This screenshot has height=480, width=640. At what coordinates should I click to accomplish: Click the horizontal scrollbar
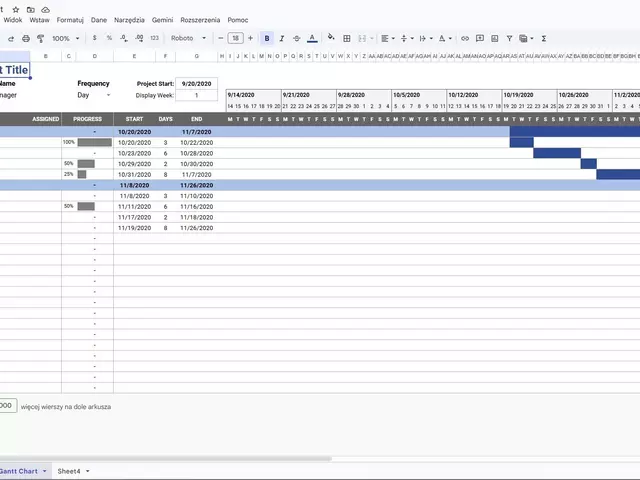[165, 459]
